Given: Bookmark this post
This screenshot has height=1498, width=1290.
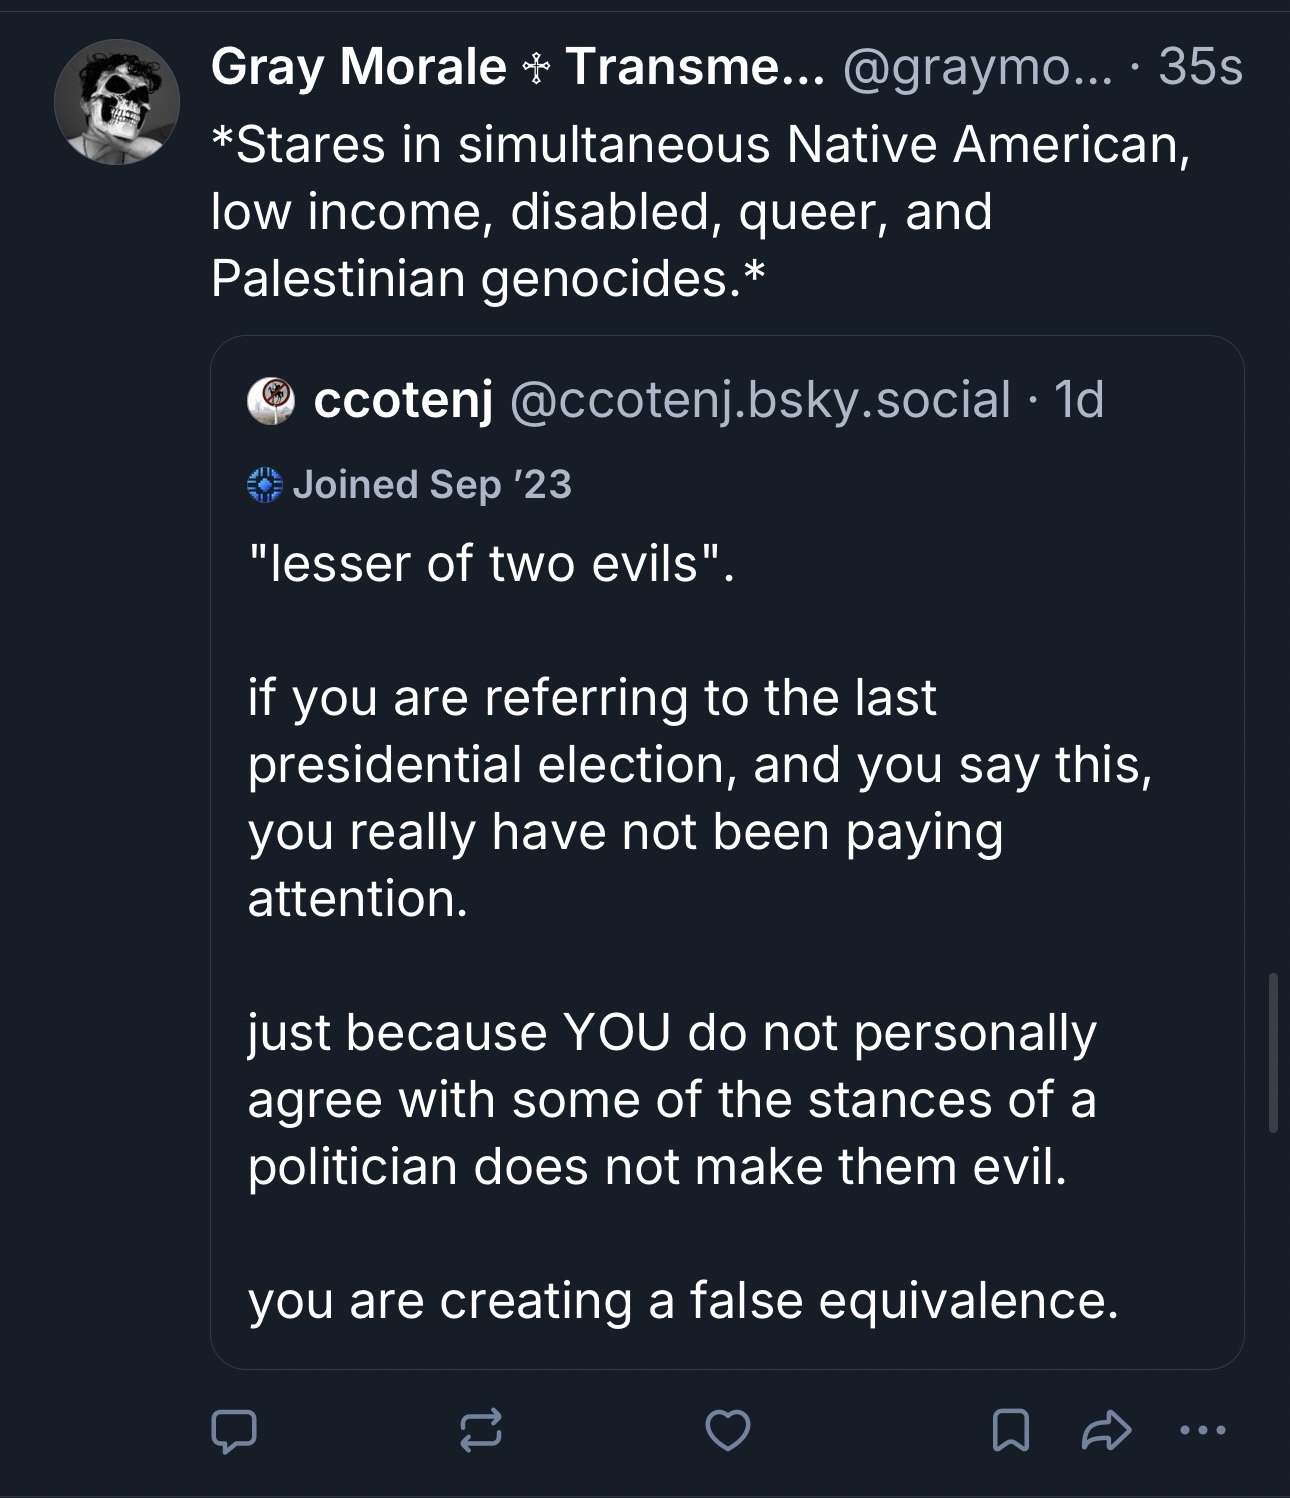Looking at the screenshot, I should 1010,1431.
